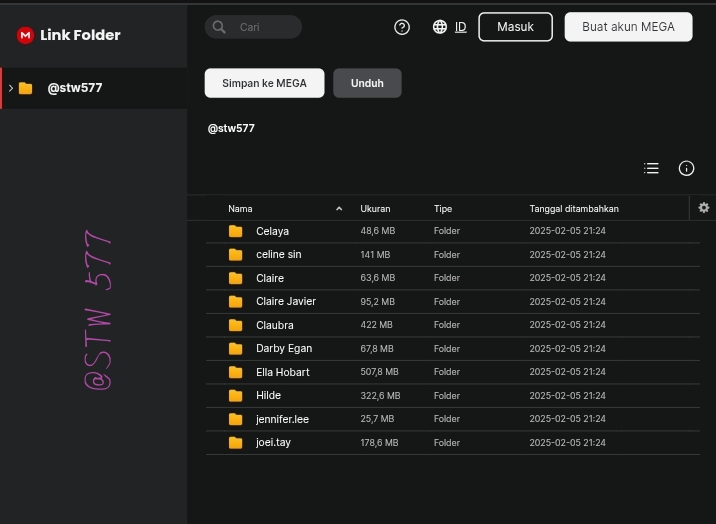
Task: Click the Claire Javier folder icon
Action: click(236, 302)
